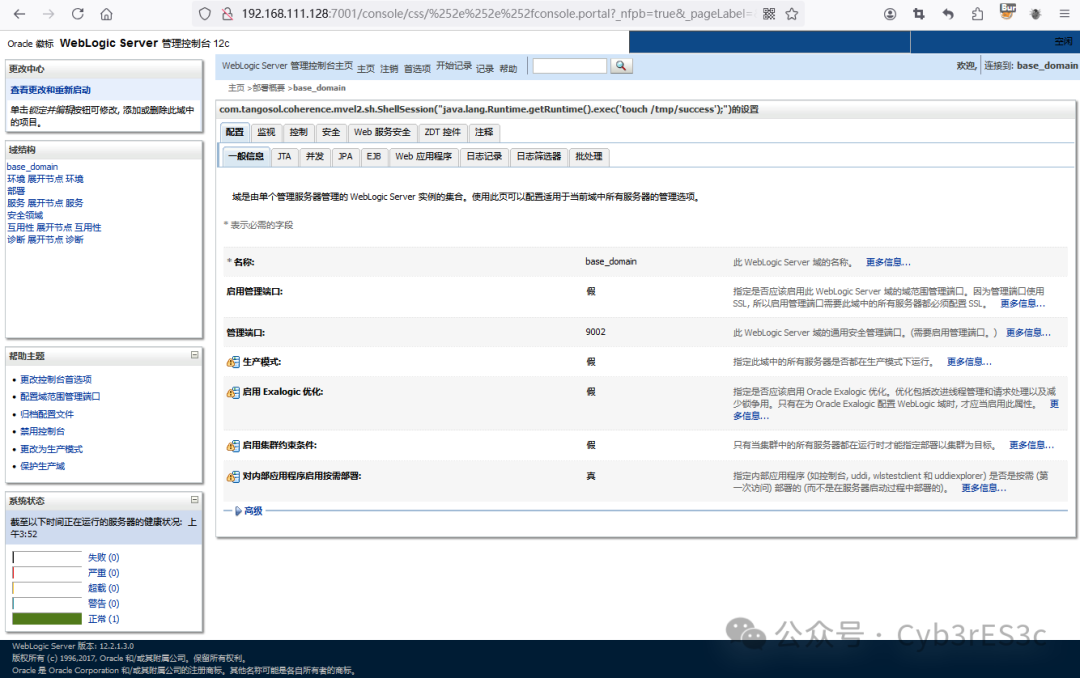The width and height of the screenshot is (1080, 678).
Task: Open the QR code icon in address bar
Action: [x=769, y=14]
